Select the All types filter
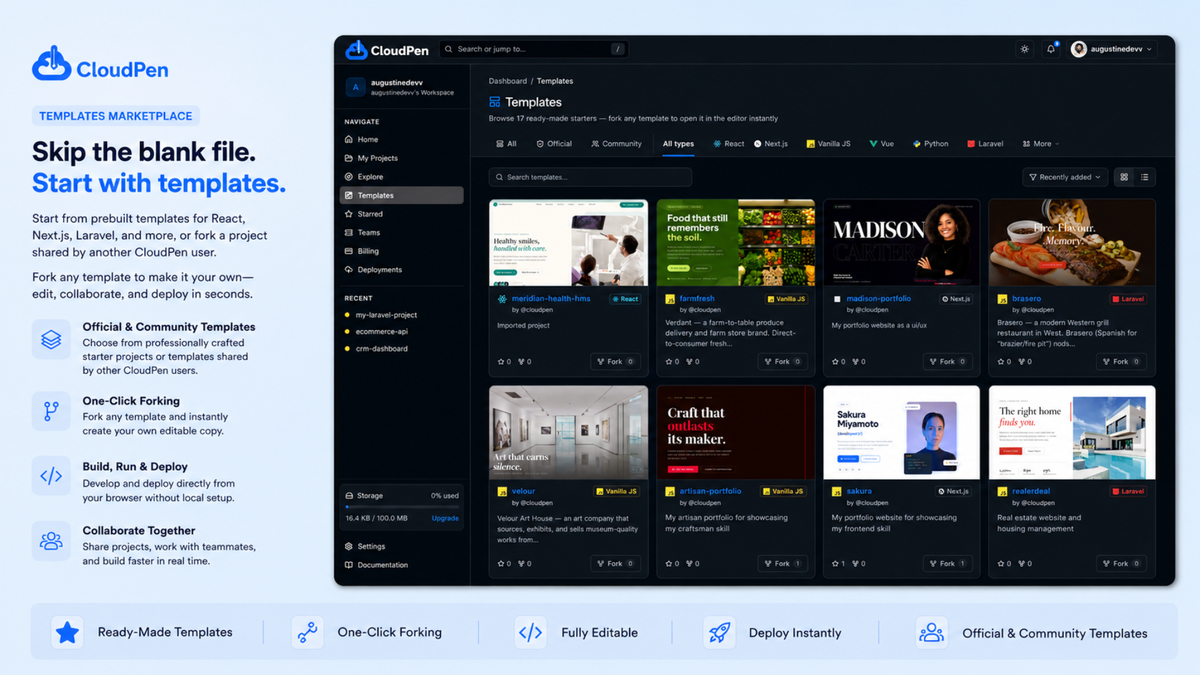Image resolution: width=1200 pixels, height=675 pixels. click(x=678, y=144)
